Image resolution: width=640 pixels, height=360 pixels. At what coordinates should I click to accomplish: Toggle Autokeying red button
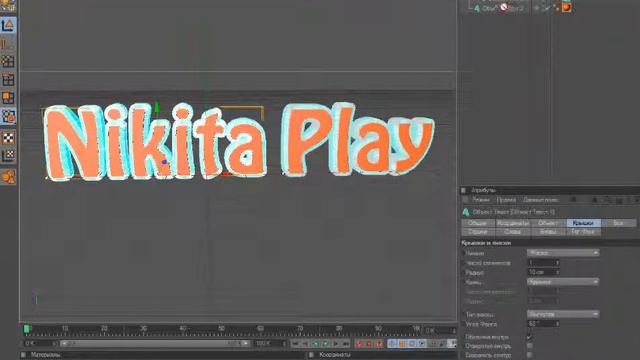point(369,344)
